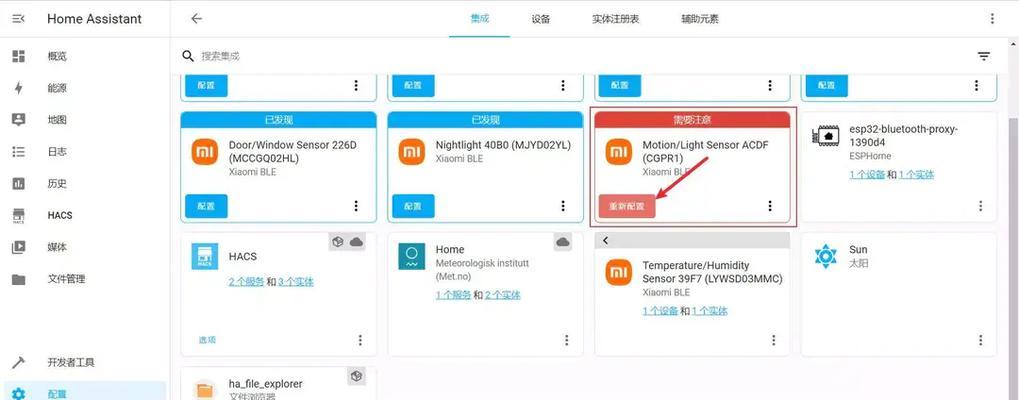The height and width of the screenshot is (400, 1019).
Task: Open top-right overflow menu
Action: coord(992,19)
